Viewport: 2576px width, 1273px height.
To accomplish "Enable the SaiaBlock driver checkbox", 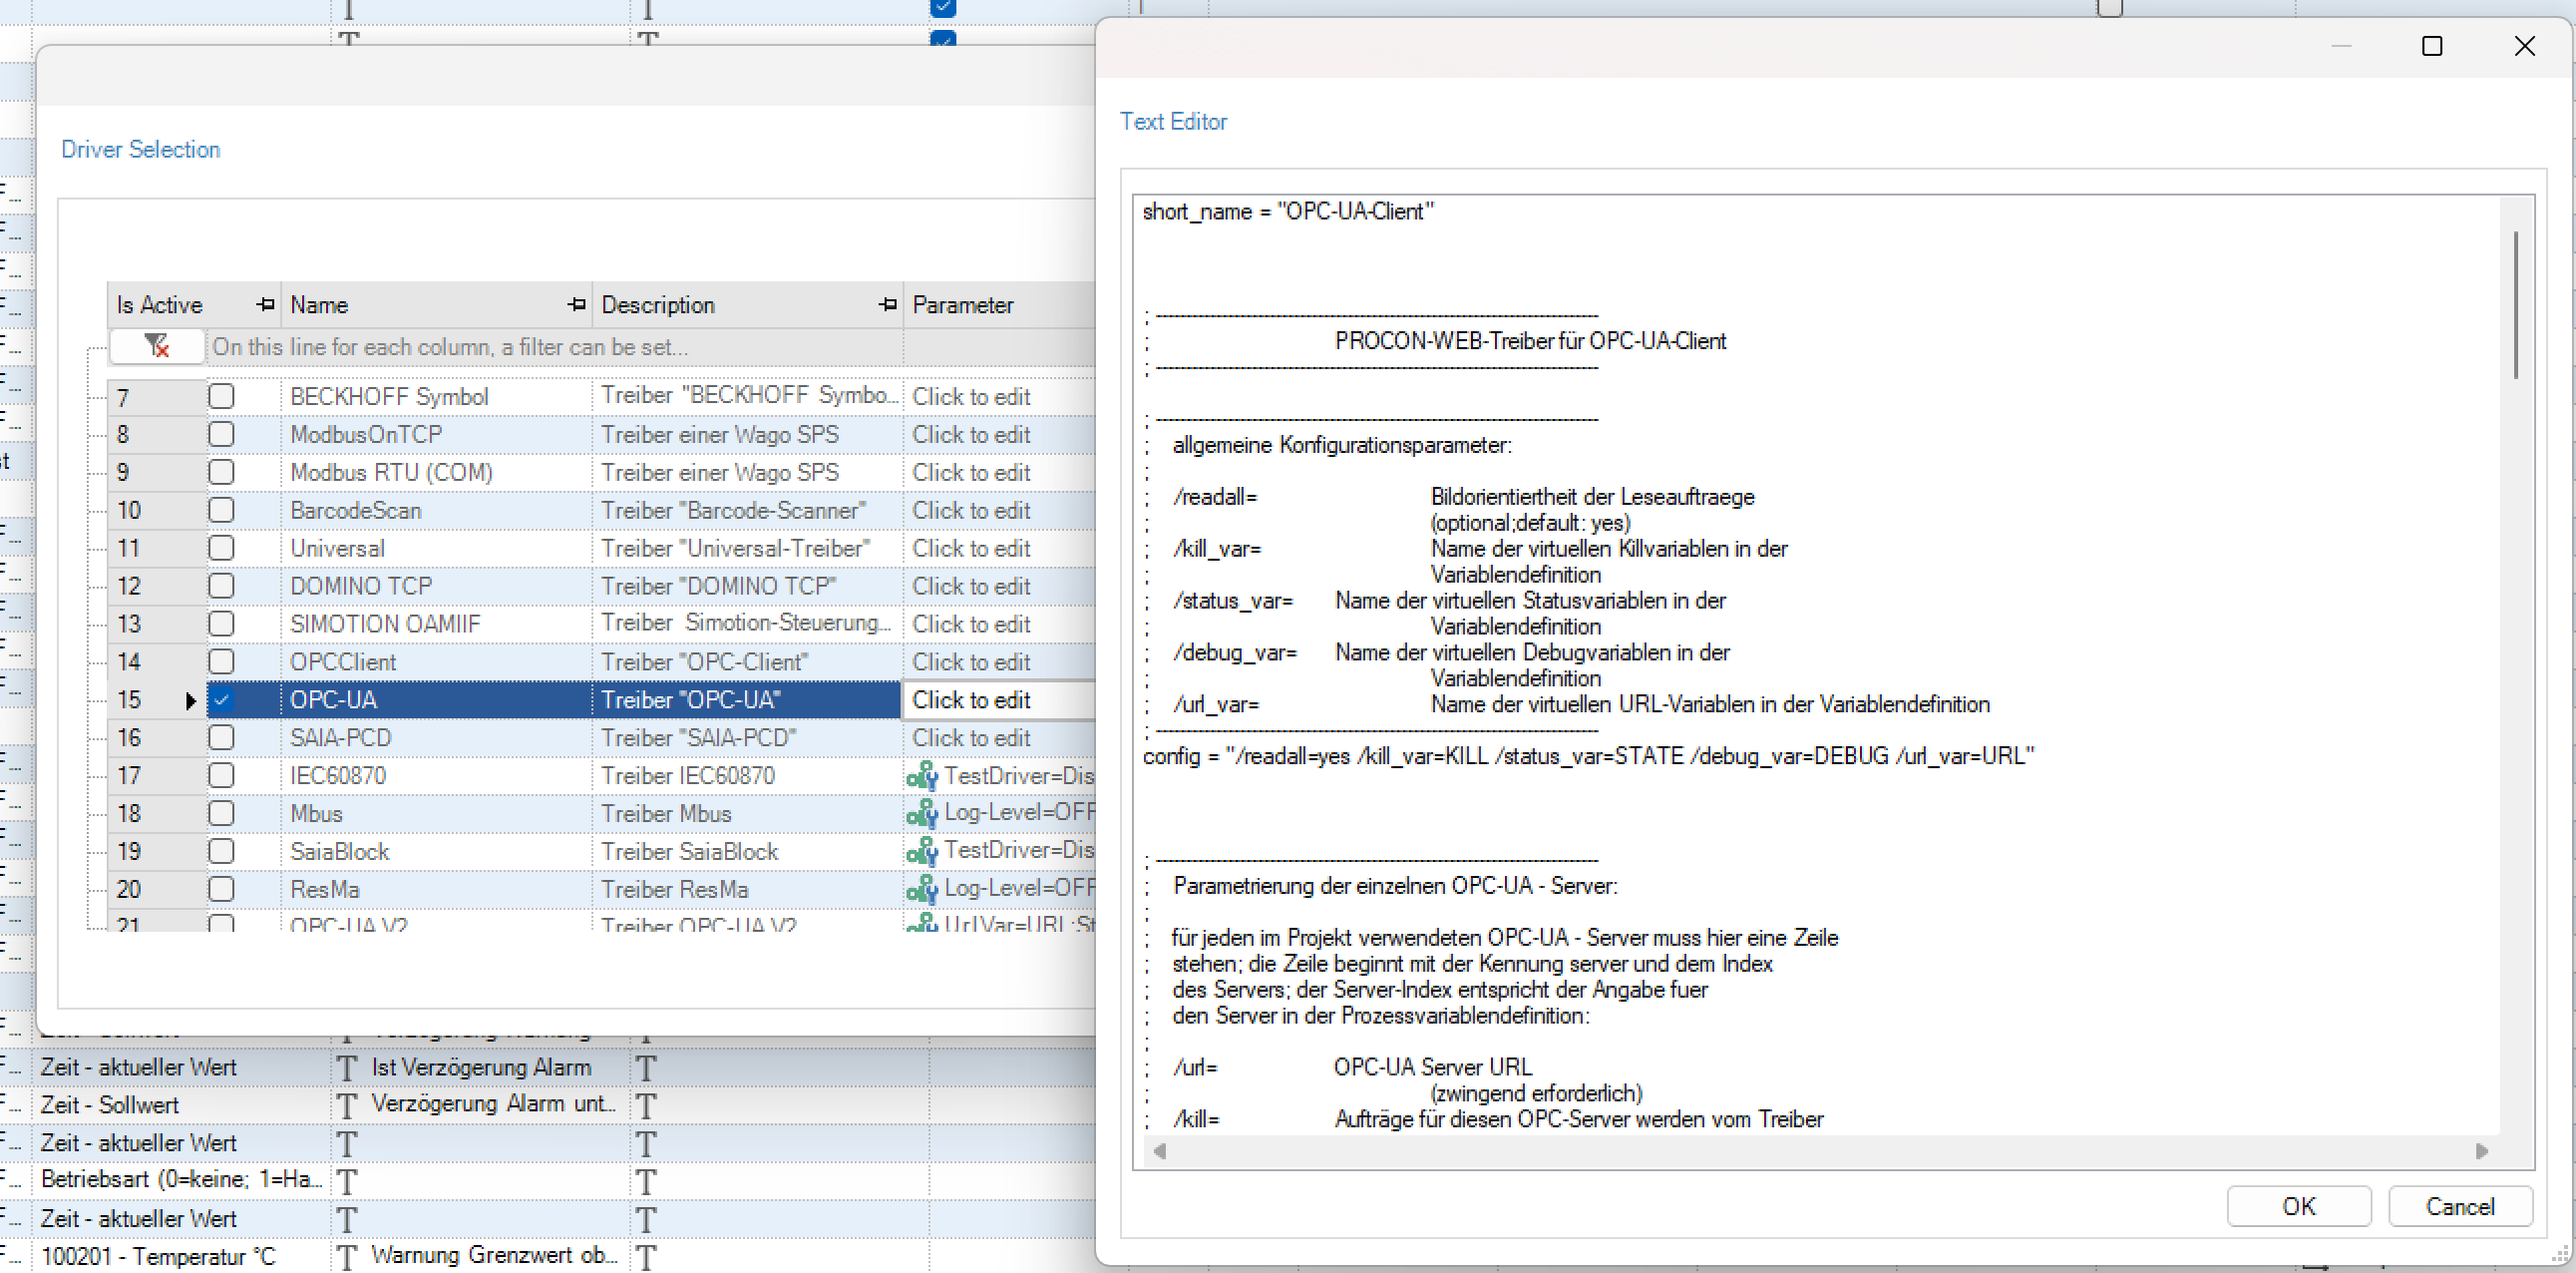I will (222, 853).
